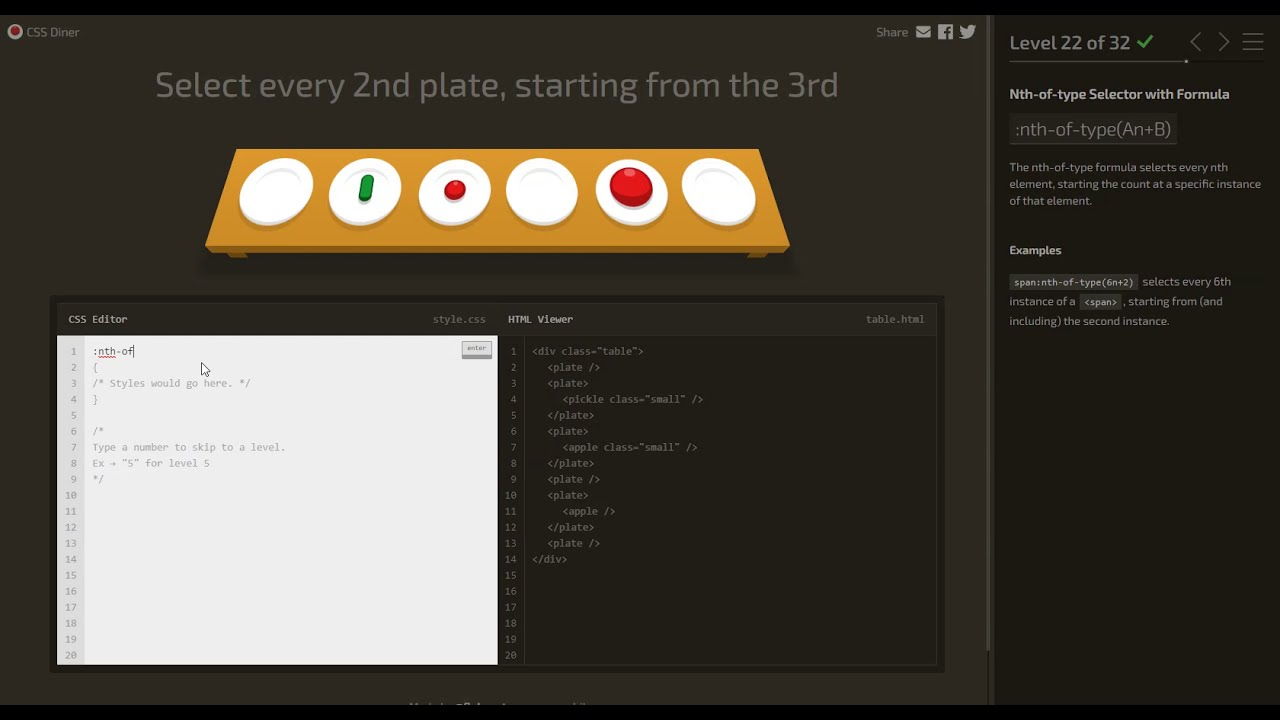This screenshot has height=720, width=1280.
Task: Share via email envelope icon
Action: (923, 32)
